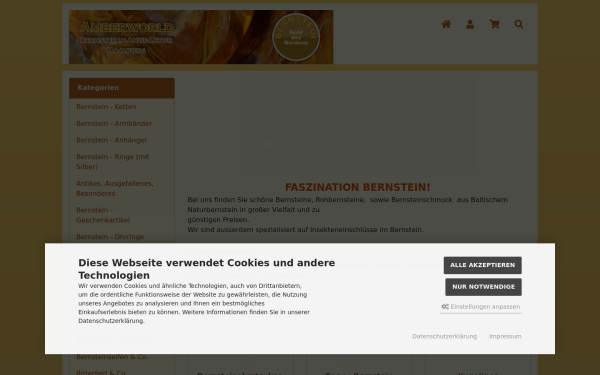Select Bernstein - Ohrringe category
The image size is (600, 375).
pyautogui.click(x=110, y=237)
